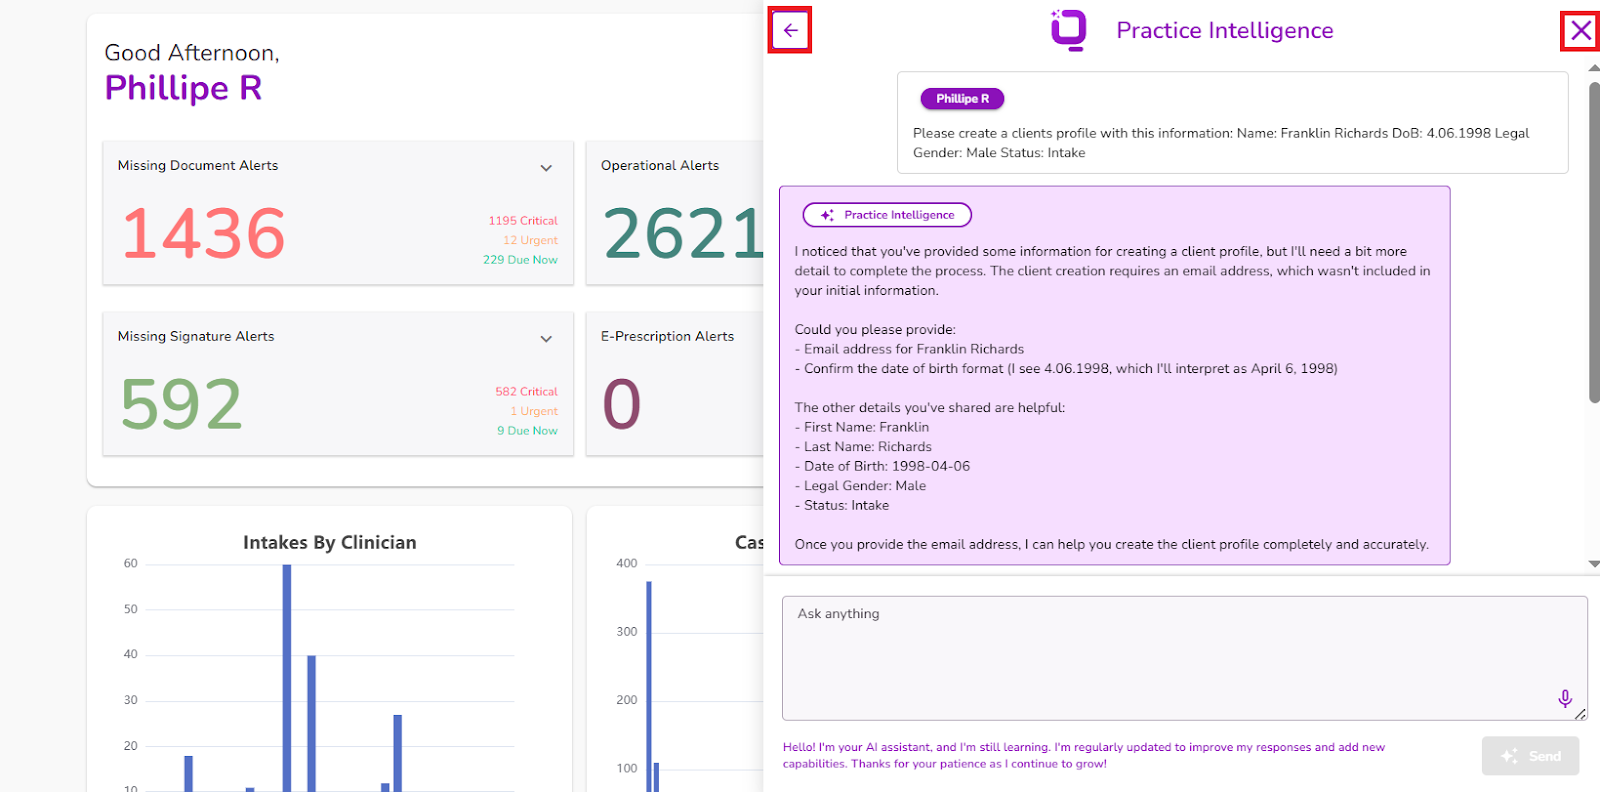Click the Send button

coord(1530,756)
